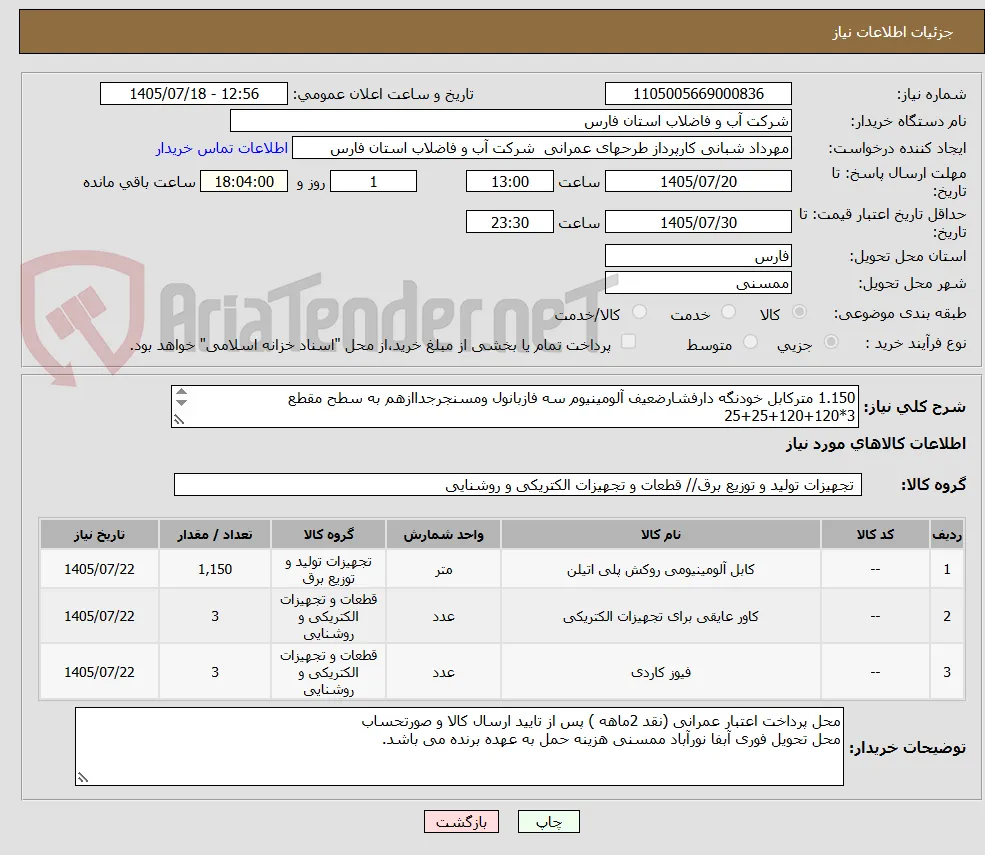985x855 pixels.
Task: Click the quantity cell in row 2
Action: tap(215, 616)
